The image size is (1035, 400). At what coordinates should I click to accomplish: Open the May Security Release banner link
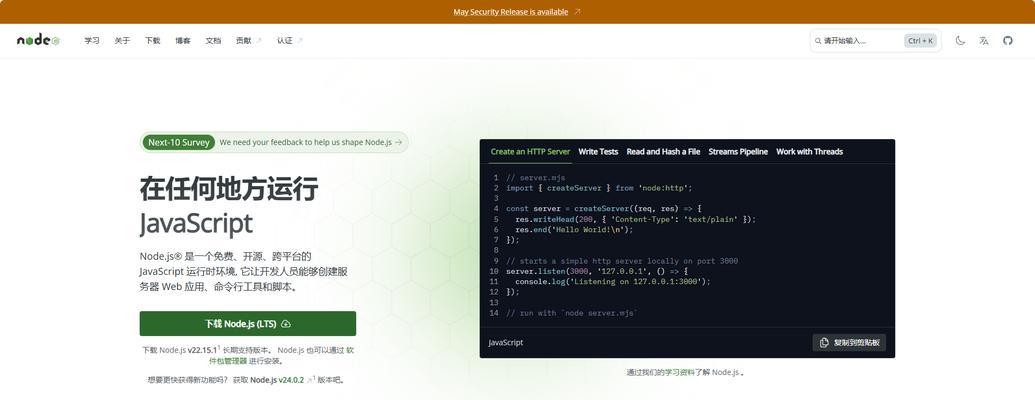[510, 12]
